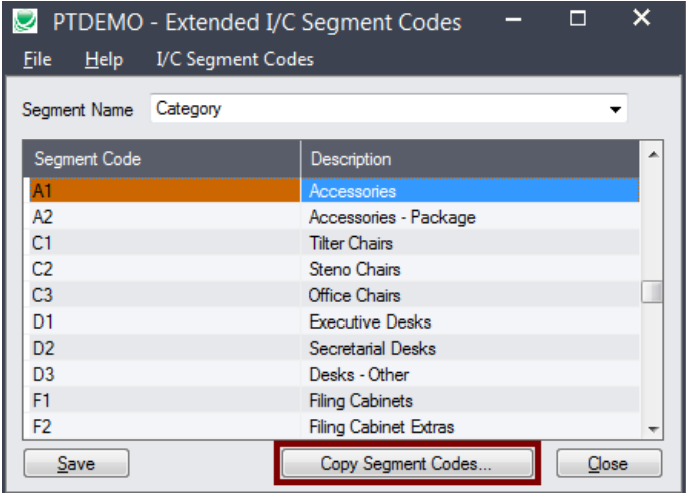Click the PTDEMO application icon in title bar
Viewport: 686px width, 493px height.
[x=25, y=21]
